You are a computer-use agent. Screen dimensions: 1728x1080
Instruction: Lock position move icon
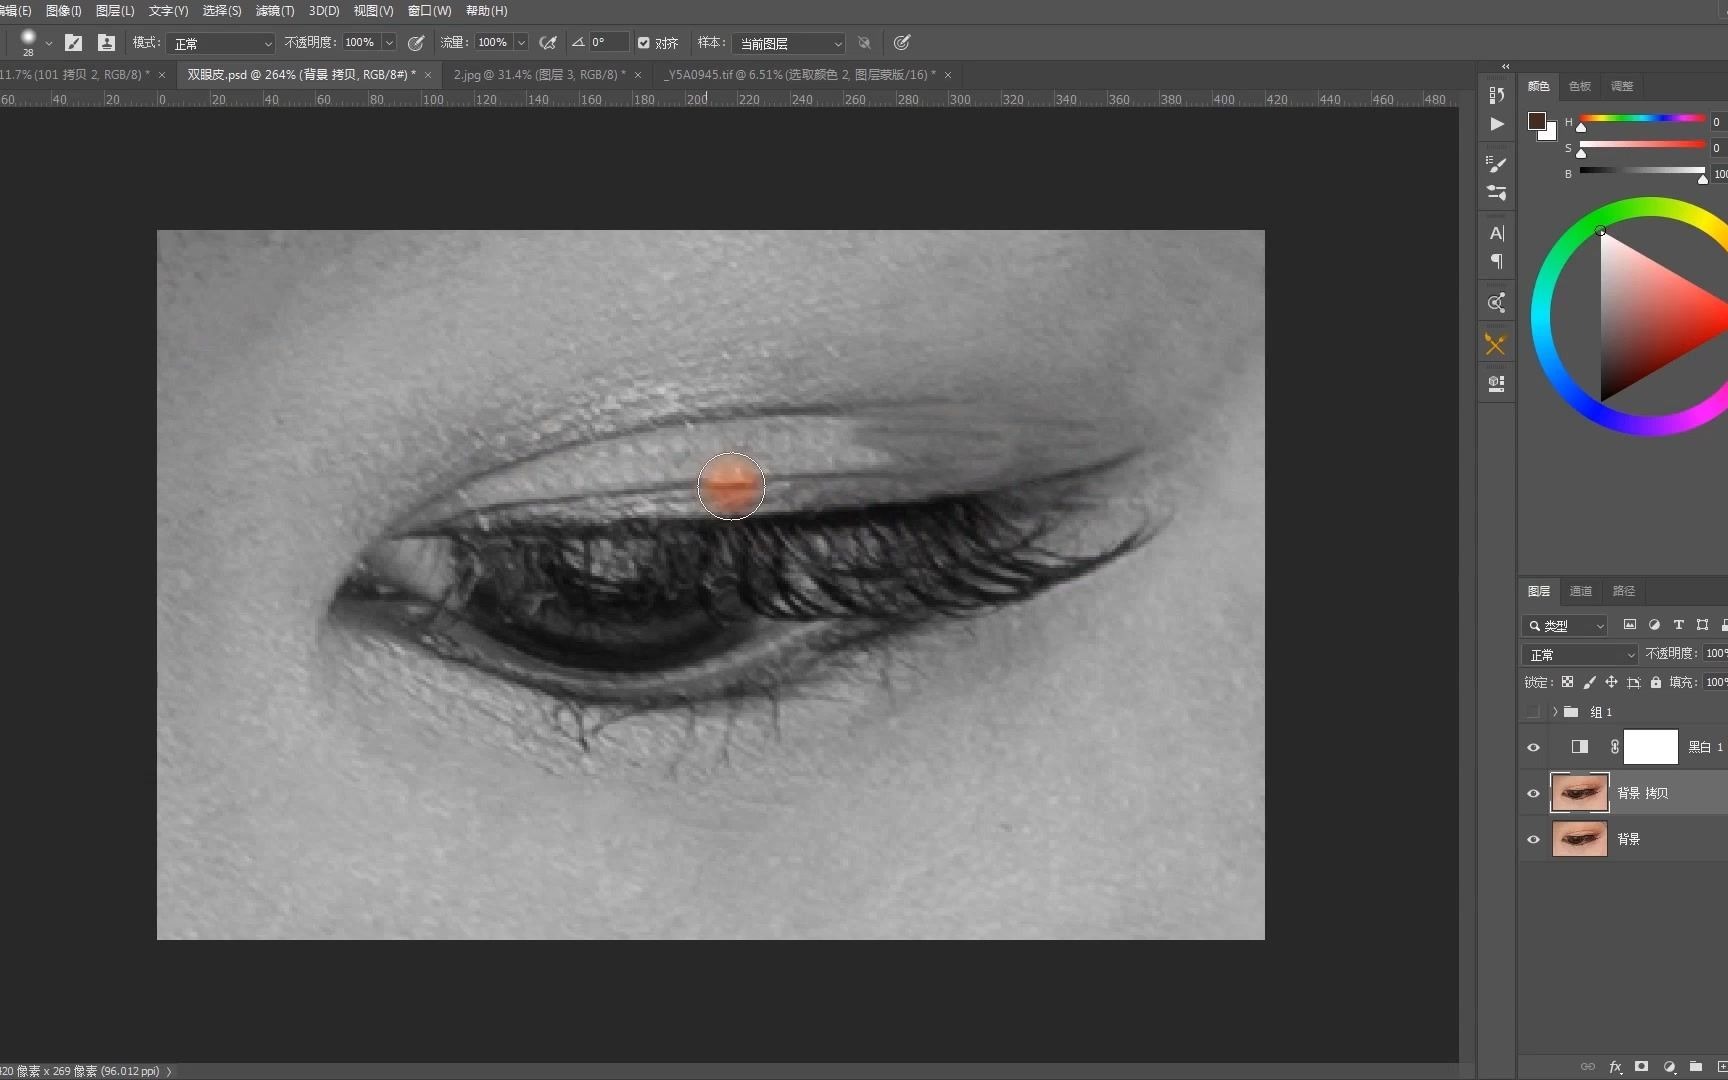coord(1611,682)
